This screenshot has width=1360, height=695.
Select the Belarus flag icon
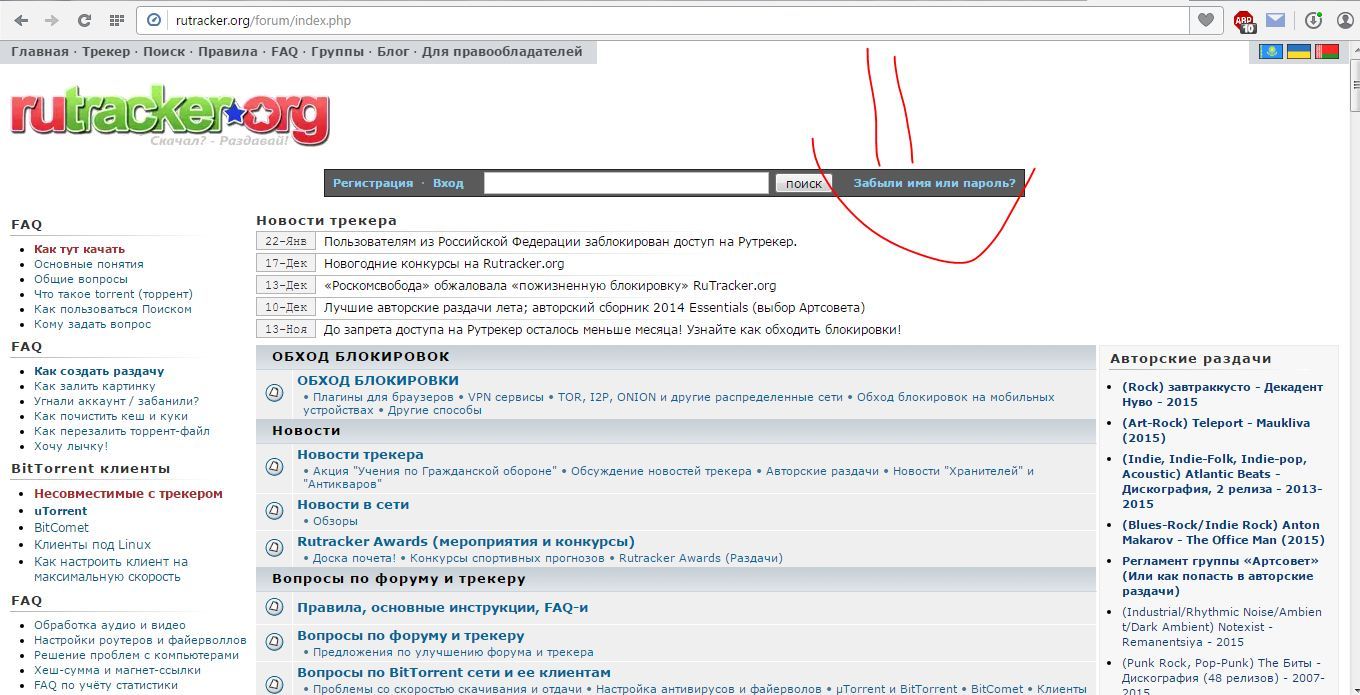pyautogui.click(x=1326, y=51)
